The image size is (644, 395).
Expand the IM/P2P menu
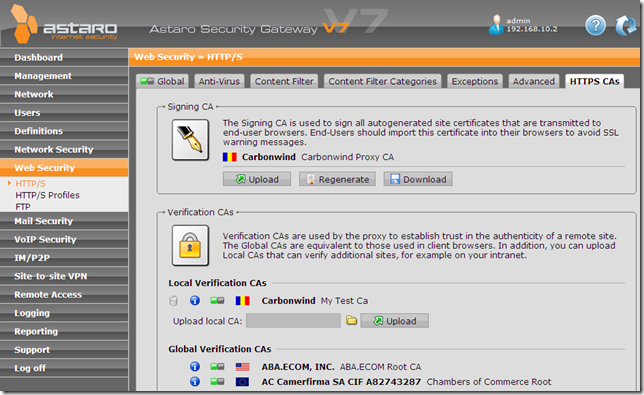tap(64, 258)
